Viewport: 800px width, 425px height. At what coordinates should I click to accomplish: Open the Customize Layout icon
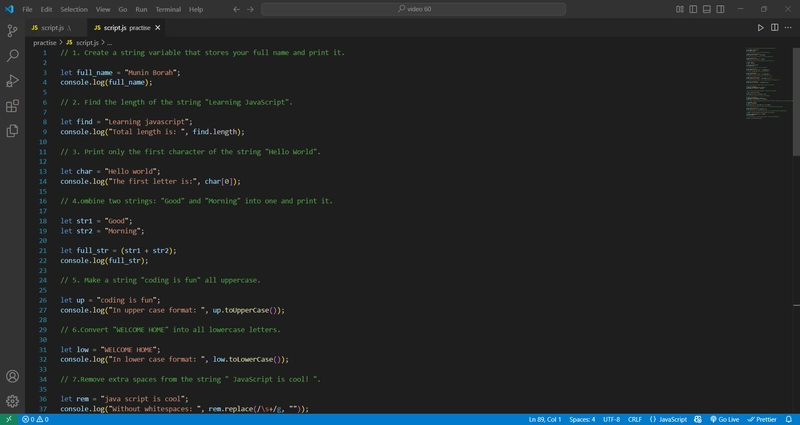pyautogui.click(x=680, y=9)
